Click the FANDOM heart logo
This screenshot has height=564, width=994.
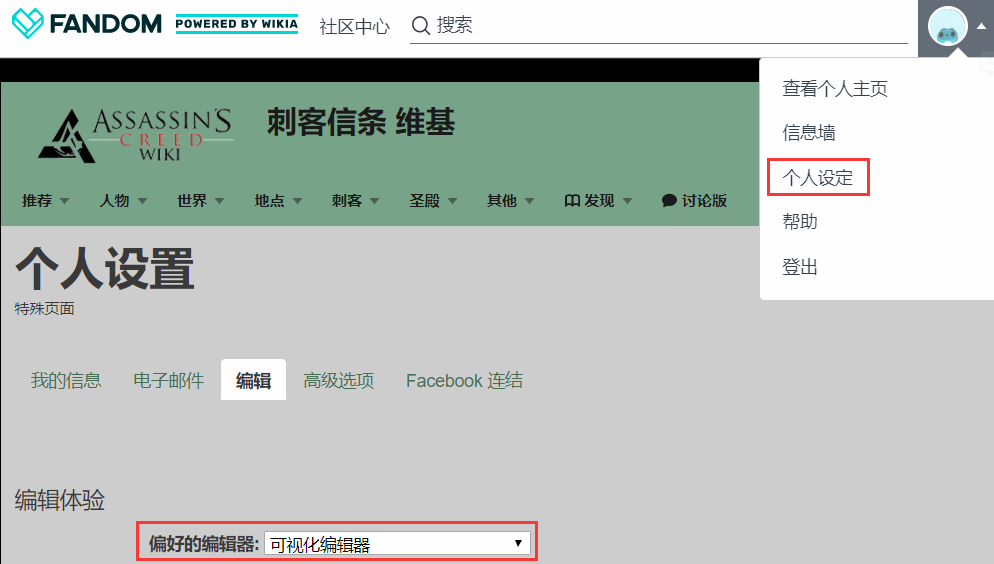click(27, 24)
